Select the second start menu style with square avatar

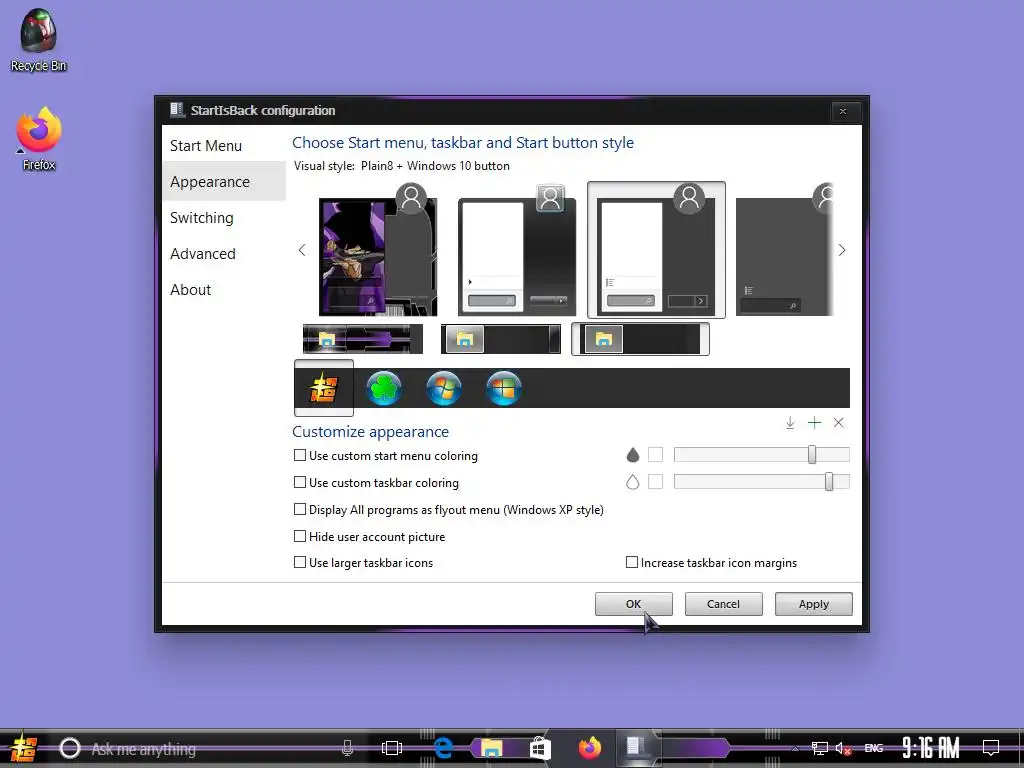click(x=517, y=251)
